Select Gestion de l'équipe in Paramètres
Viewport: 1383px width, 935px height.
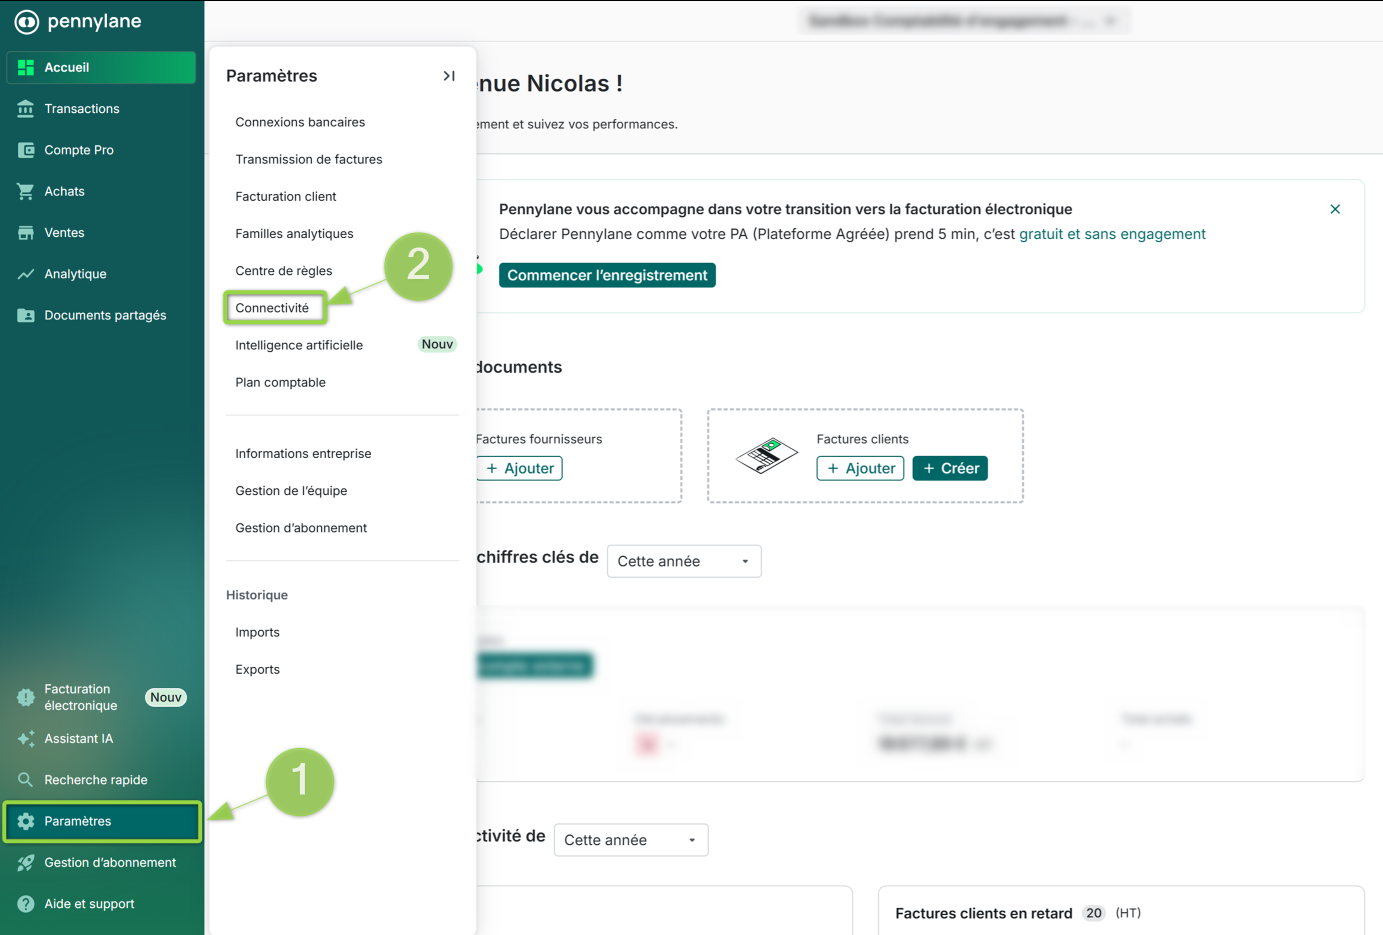pyautogui.click(x=291, y=491)
